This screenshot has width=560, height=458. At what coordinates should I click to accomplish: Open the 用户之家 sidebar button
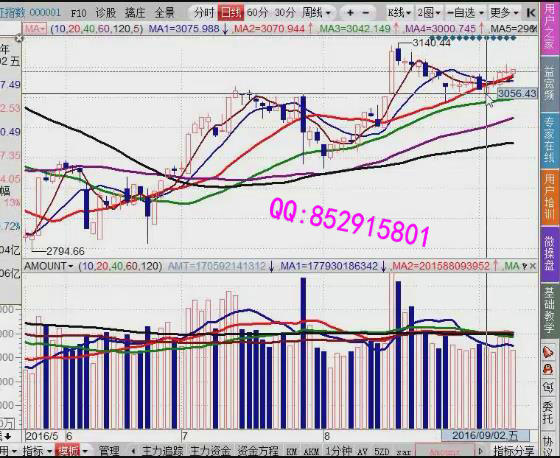pos(549,27)
